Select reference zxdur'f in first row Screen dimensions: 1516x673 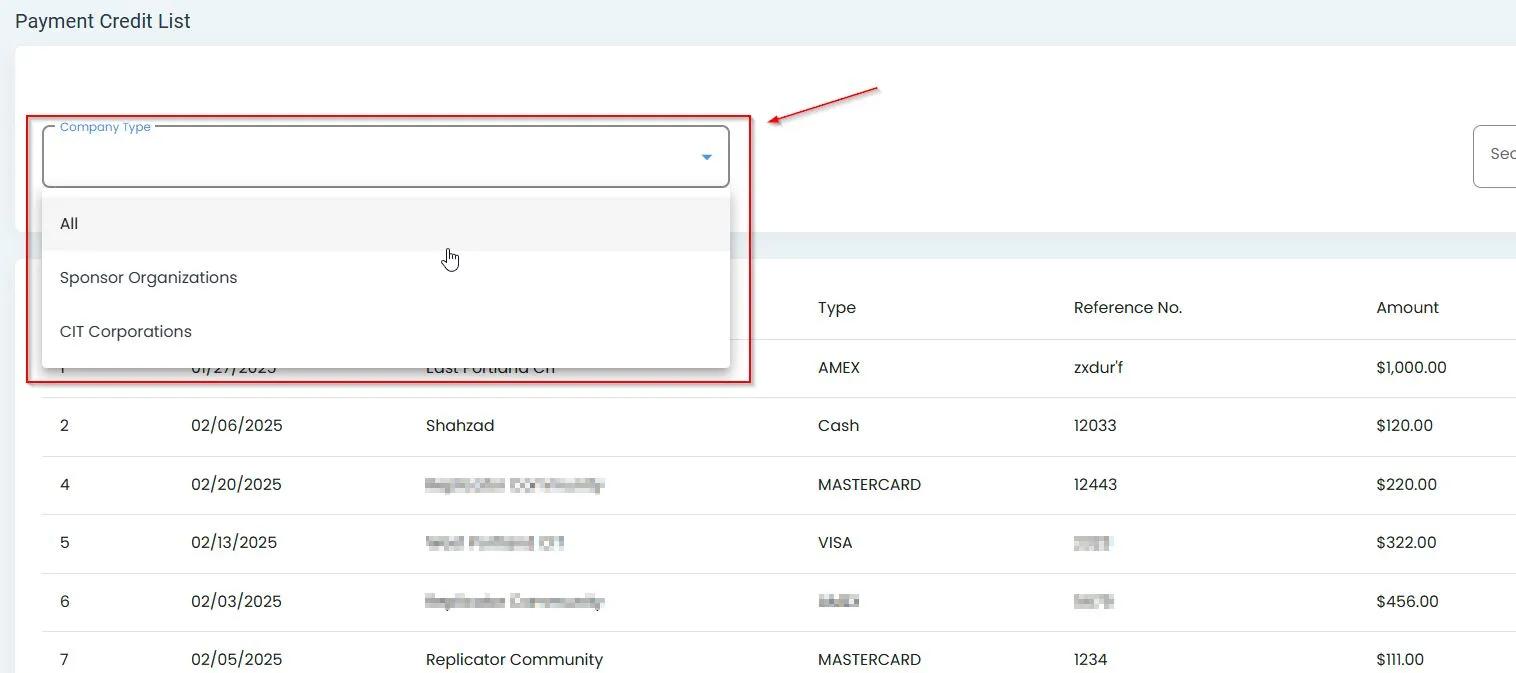tap(1098, 368)
